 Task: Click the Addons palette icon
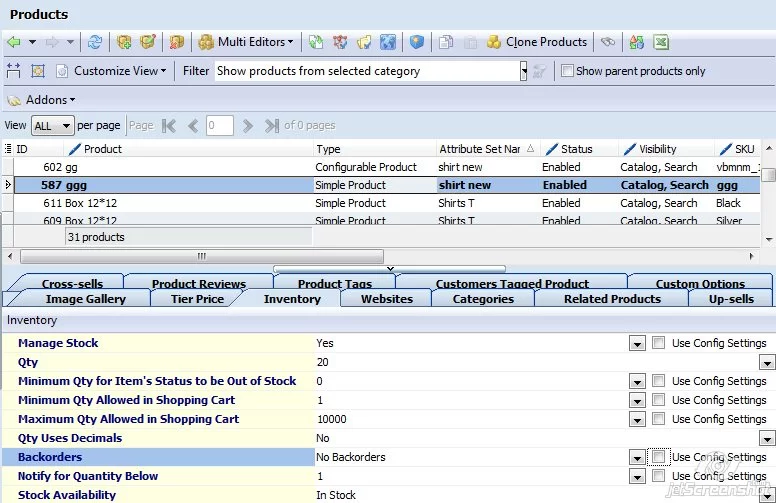[14, 101]
